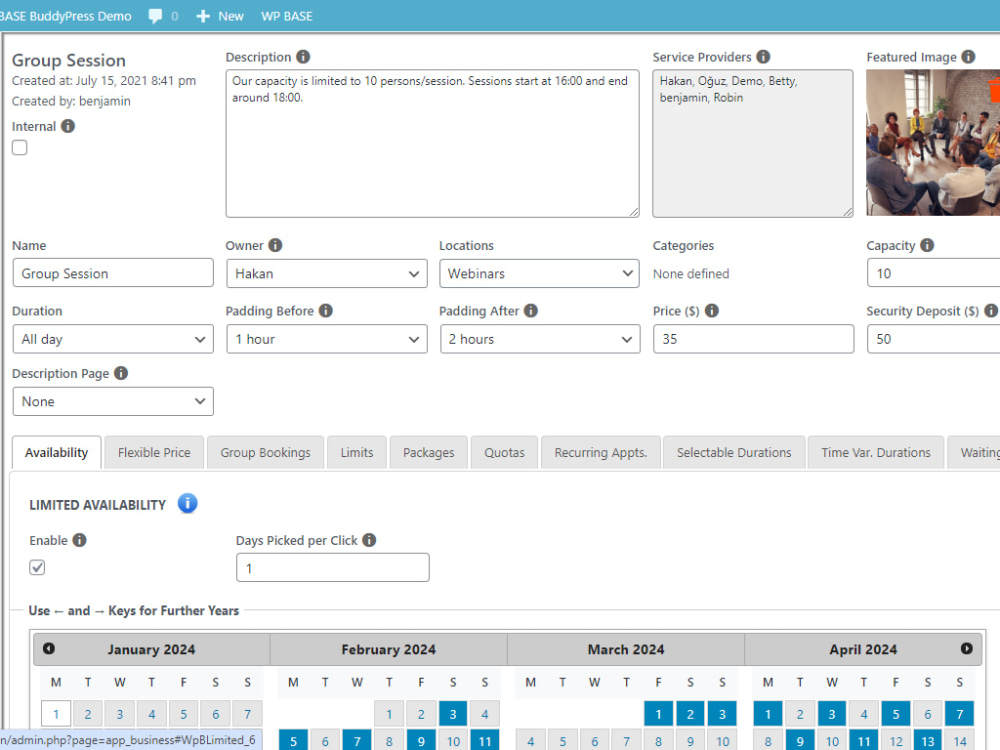Open the Padding After dropdown showing 2 hours

[540, 339]
